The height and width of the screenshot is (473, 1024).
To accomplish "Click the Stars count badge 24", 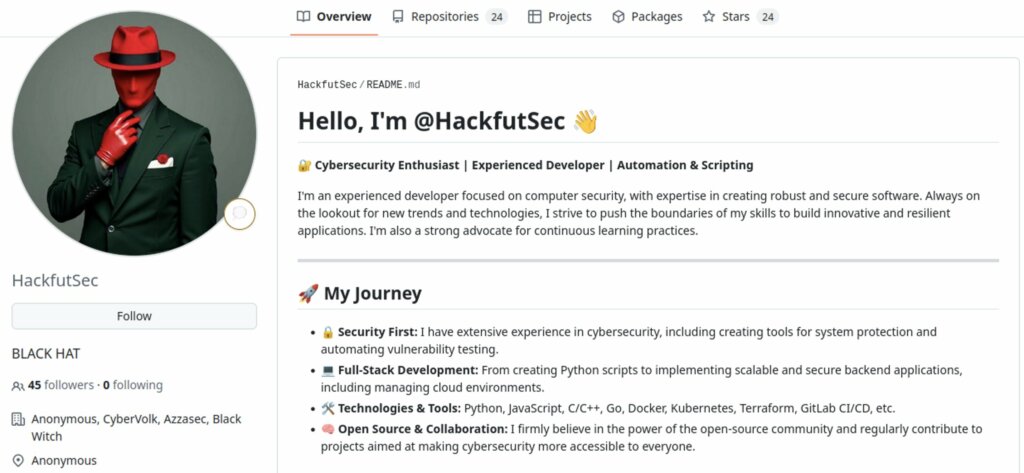I will (767, 17).
